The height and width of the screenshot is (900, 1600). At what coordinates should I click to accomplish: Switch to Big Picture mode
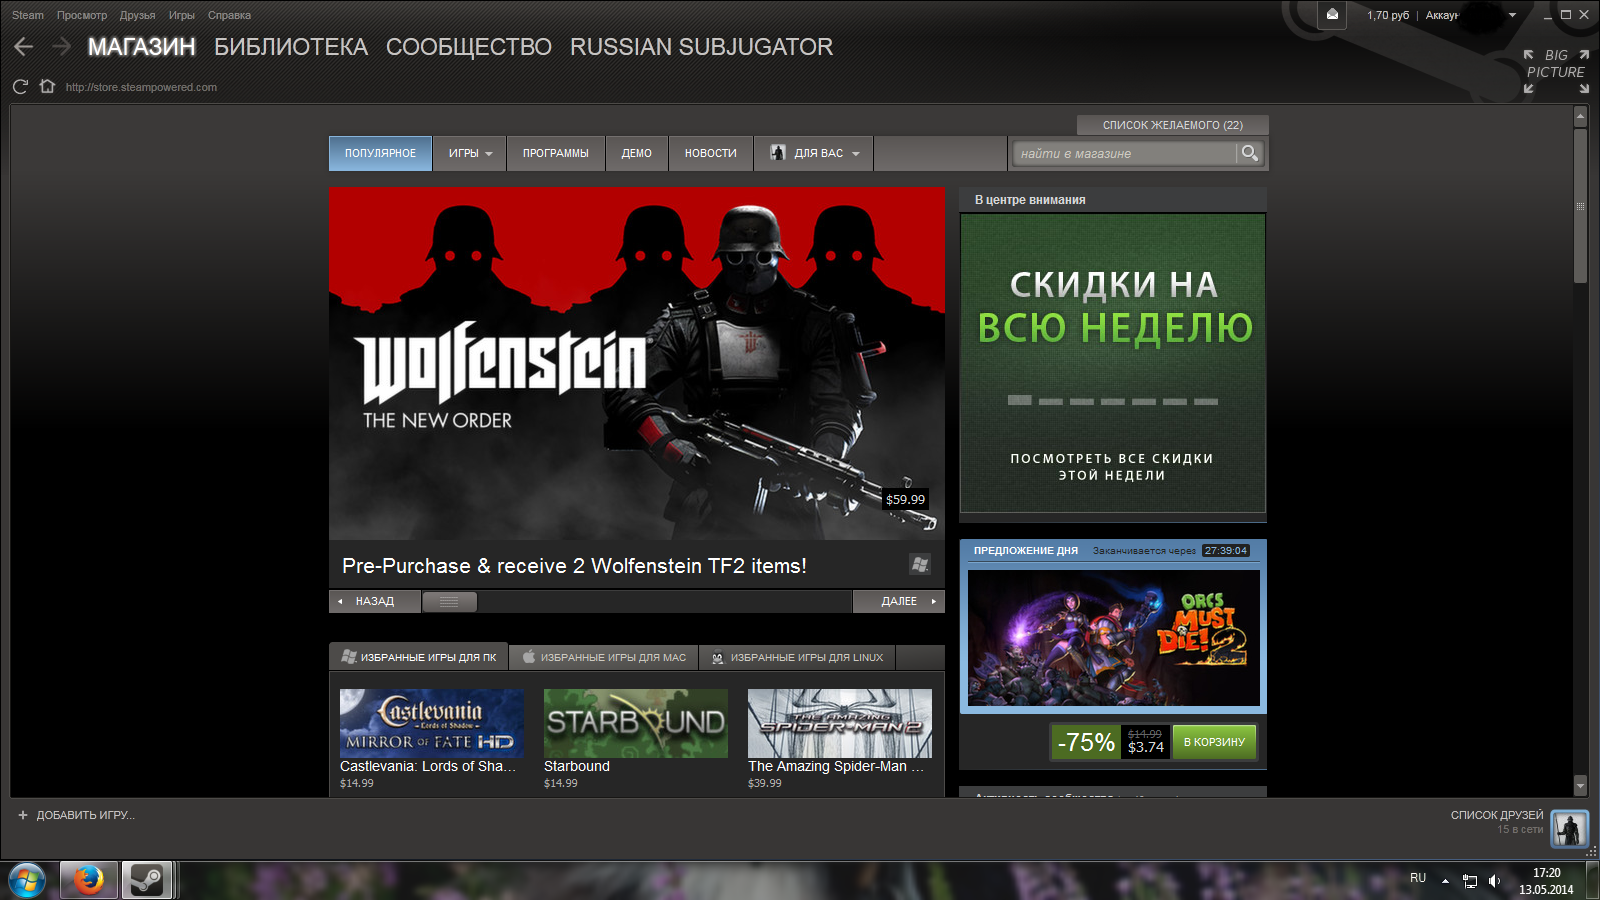(x=1556, y=71)
